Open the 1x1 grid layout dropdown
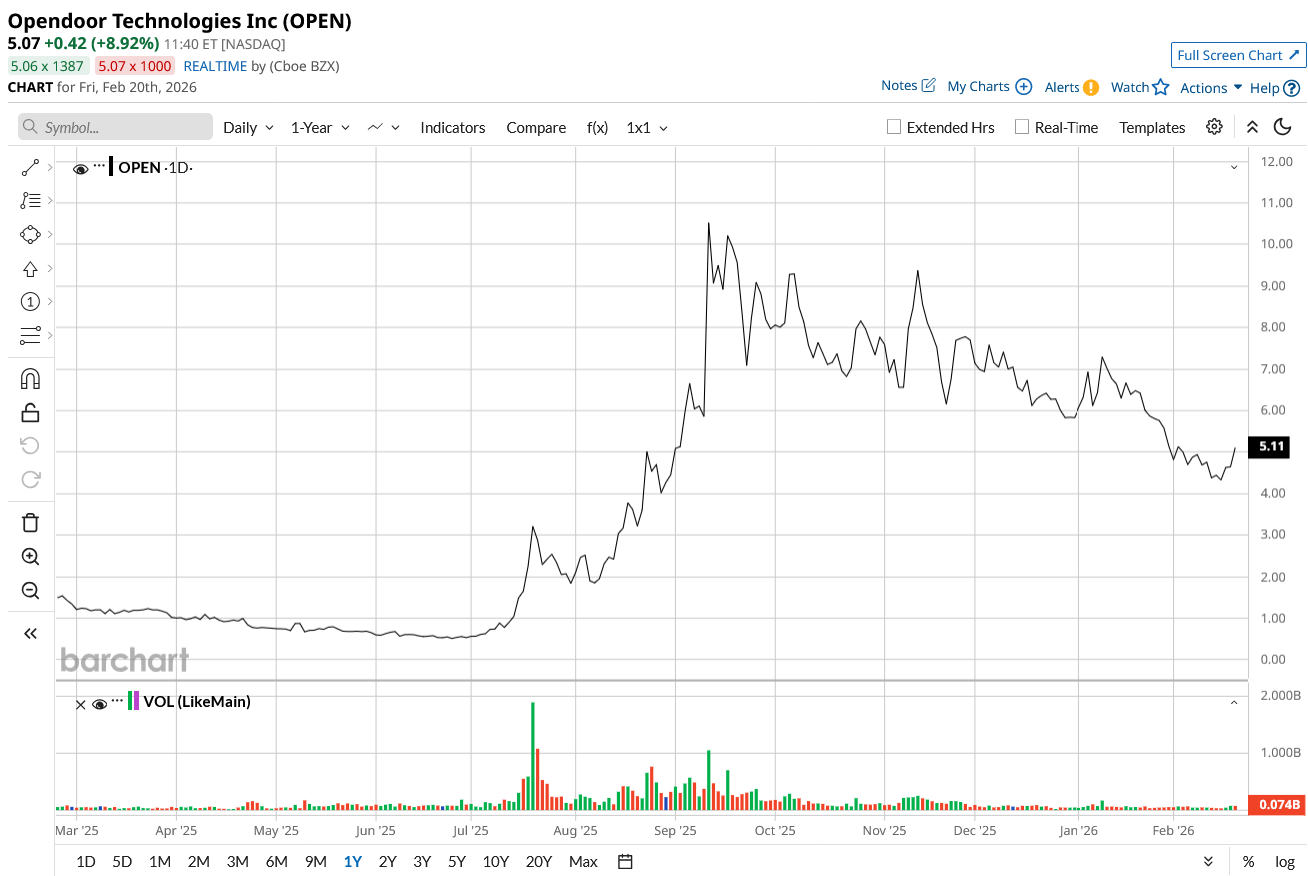The height and width of the screenshot is (876, 1308). 647,128
